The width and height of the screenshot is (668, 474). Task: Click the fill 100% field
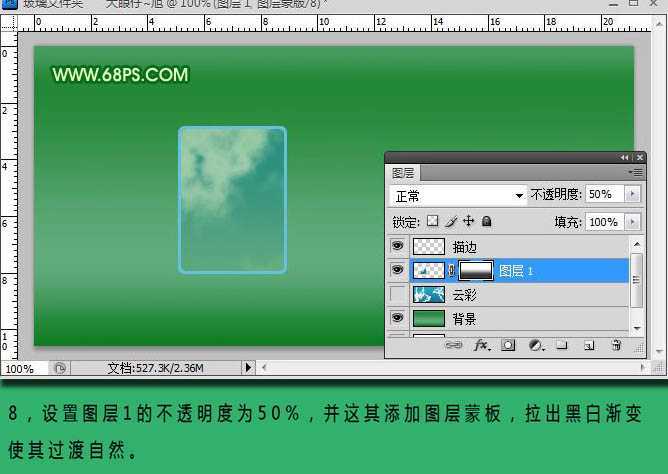[605, 222]
